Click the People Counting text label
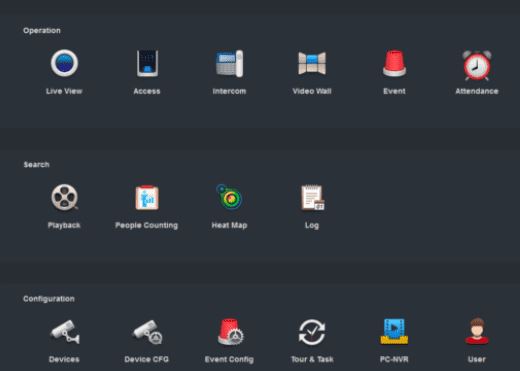Image resolution: width=520 pixels, height=371 pixels. (x=147, y=225)
